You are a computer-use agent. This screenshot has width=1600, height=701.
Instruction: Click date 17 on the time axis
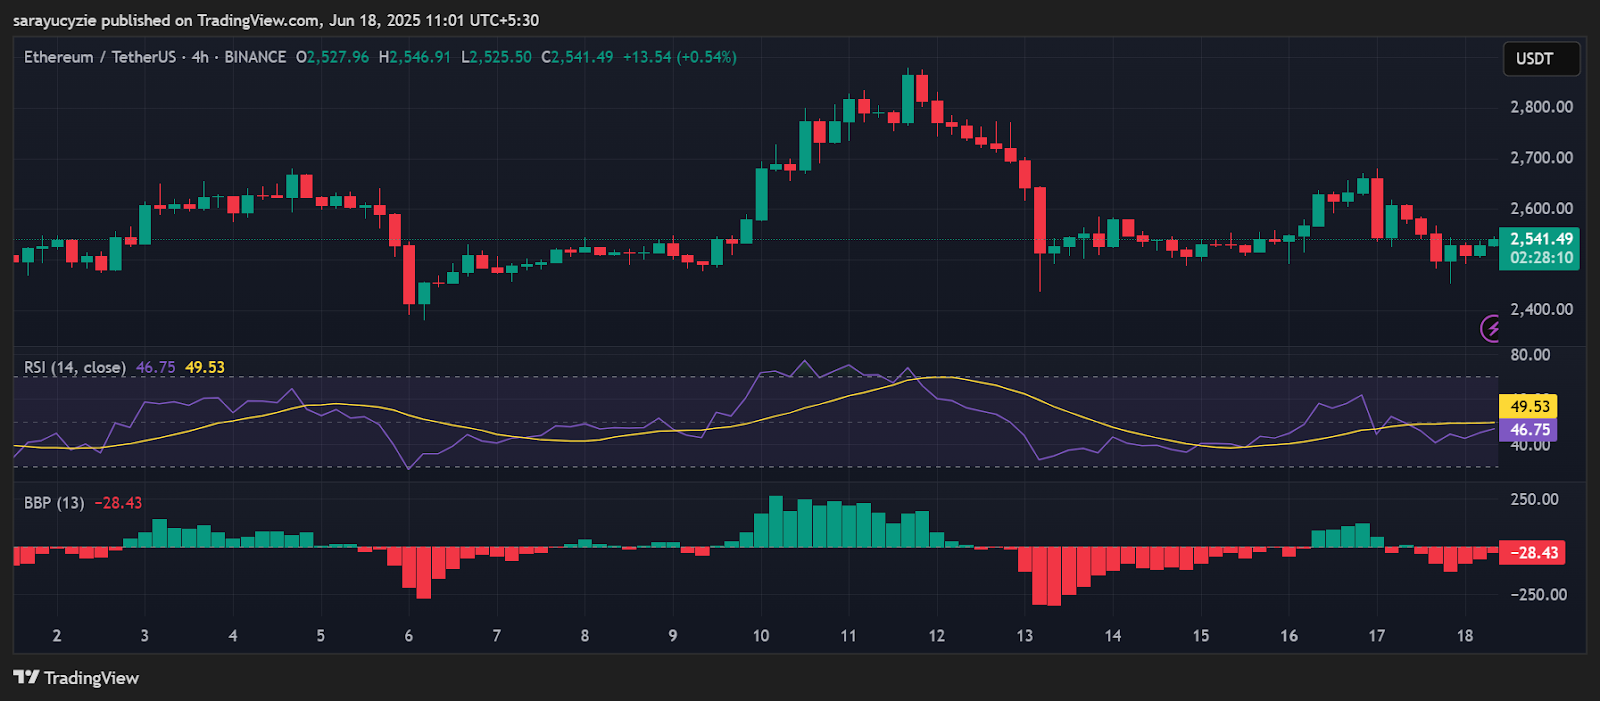click(x=1377, y=636)
